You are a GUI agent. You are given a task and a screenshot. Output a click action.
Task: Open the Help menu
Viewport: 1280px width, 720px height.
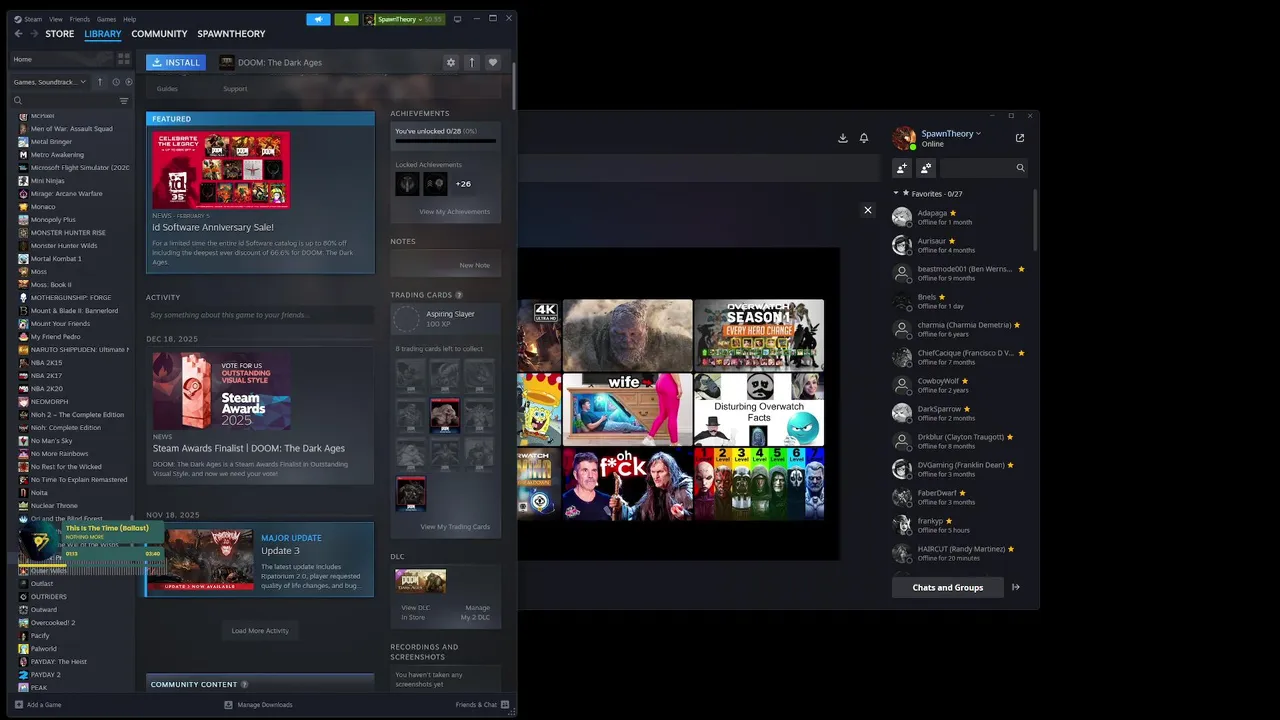click(130, 19)
